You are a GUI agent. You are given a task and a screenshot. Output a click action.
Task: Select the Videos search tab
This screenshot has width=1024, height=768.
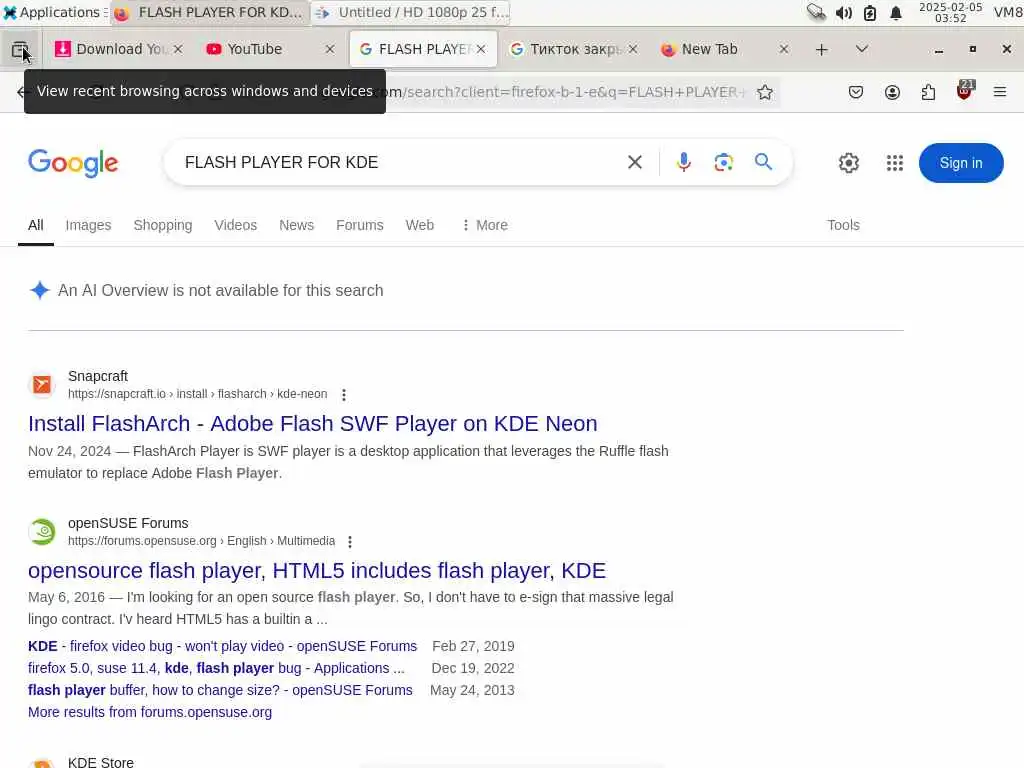(236, 225)
